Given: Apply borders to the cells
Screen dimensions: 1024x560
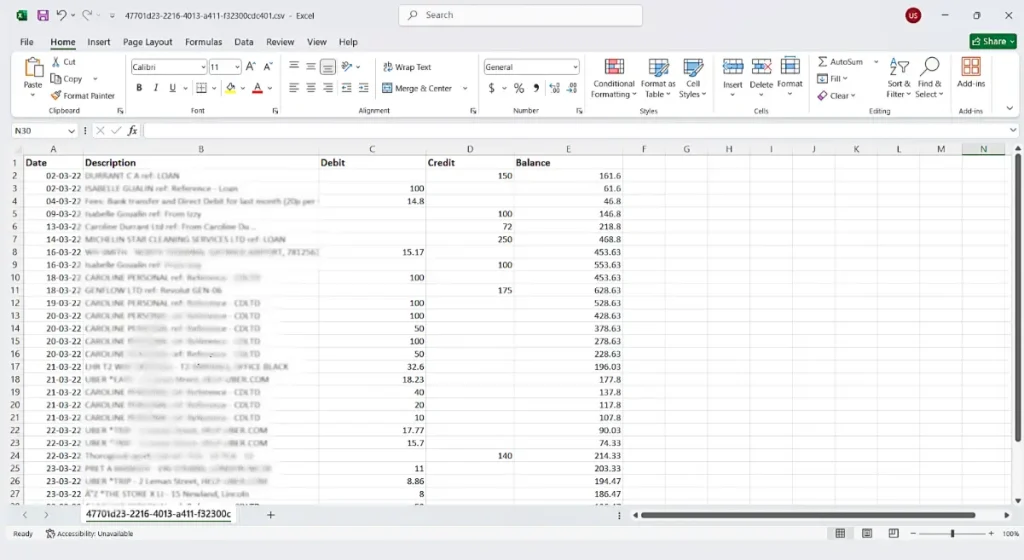Looking at the screenshot, I should pyautogui.click(x=201, y=88).
